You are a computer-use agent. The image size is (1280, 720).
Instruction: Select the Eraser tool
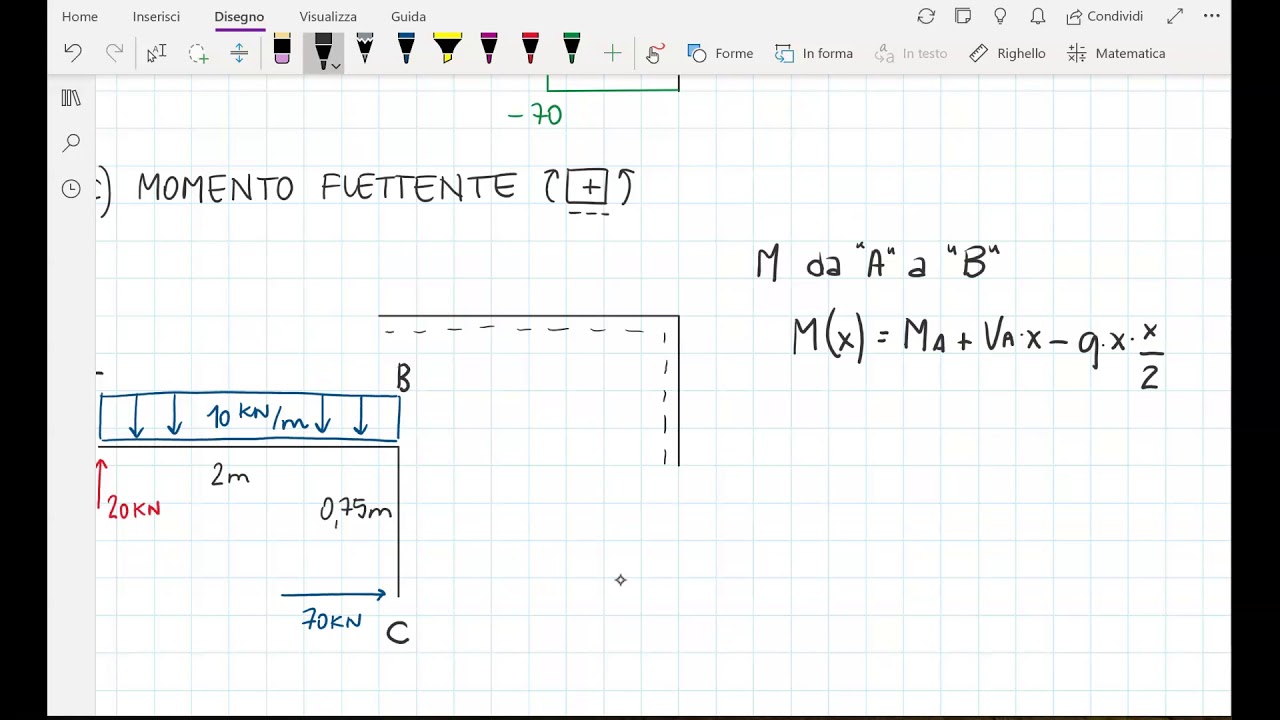tap(282, 51)
